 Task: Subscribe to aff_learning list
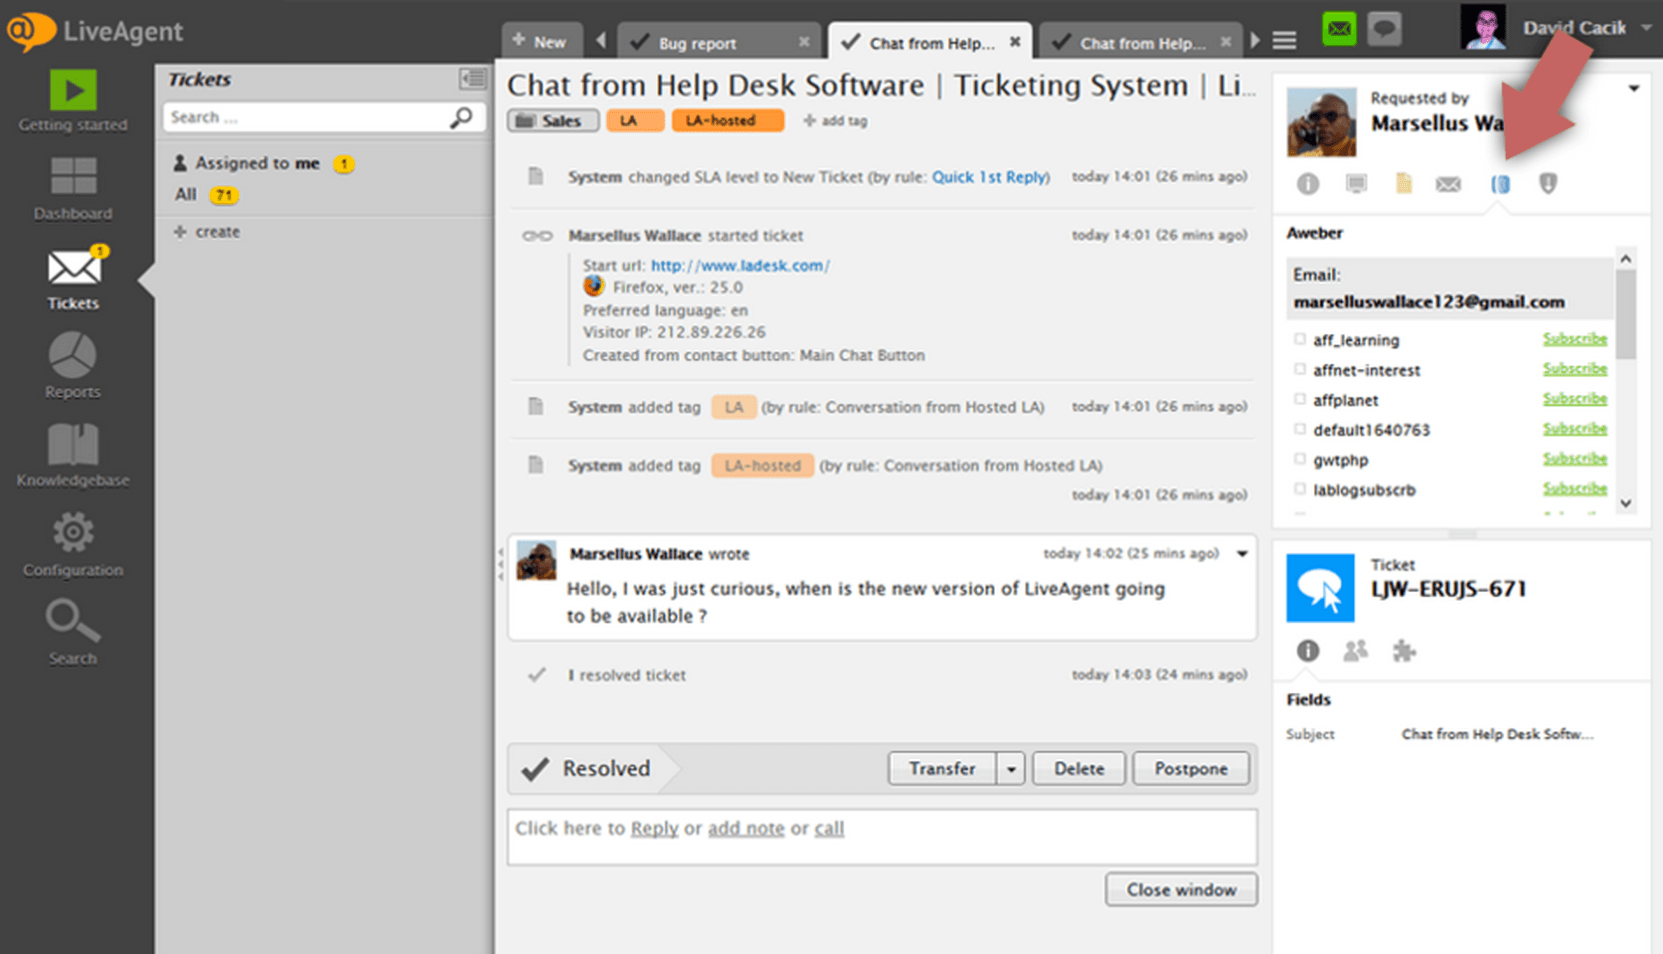pyautogui.click(x=1575, y=339)
